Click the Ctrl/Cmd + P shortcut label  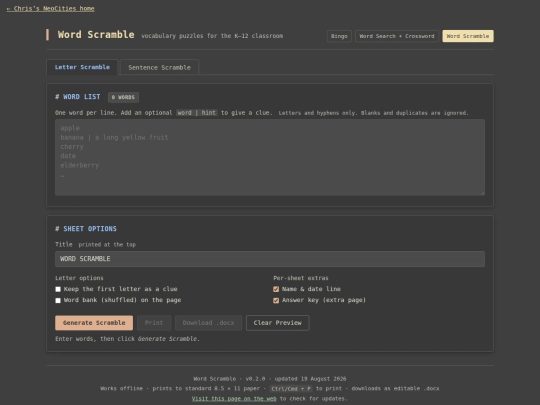pyautogui.click(x=291, y=388)
